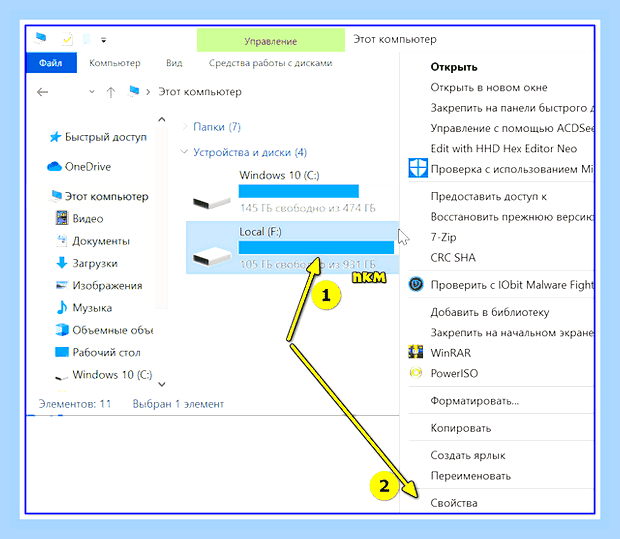Switch to the Вид ribbon tab
The image size is (620, 539).
pos(174,63)
